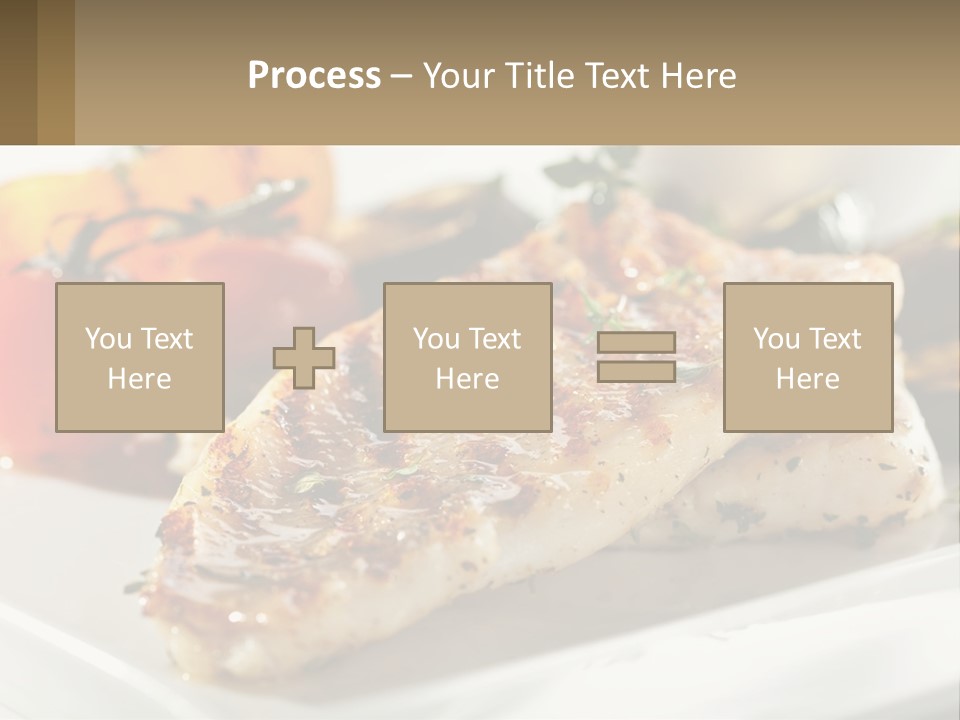Select the top bar of equals sign
The image size is (960, 720).
tap(636, 342)
